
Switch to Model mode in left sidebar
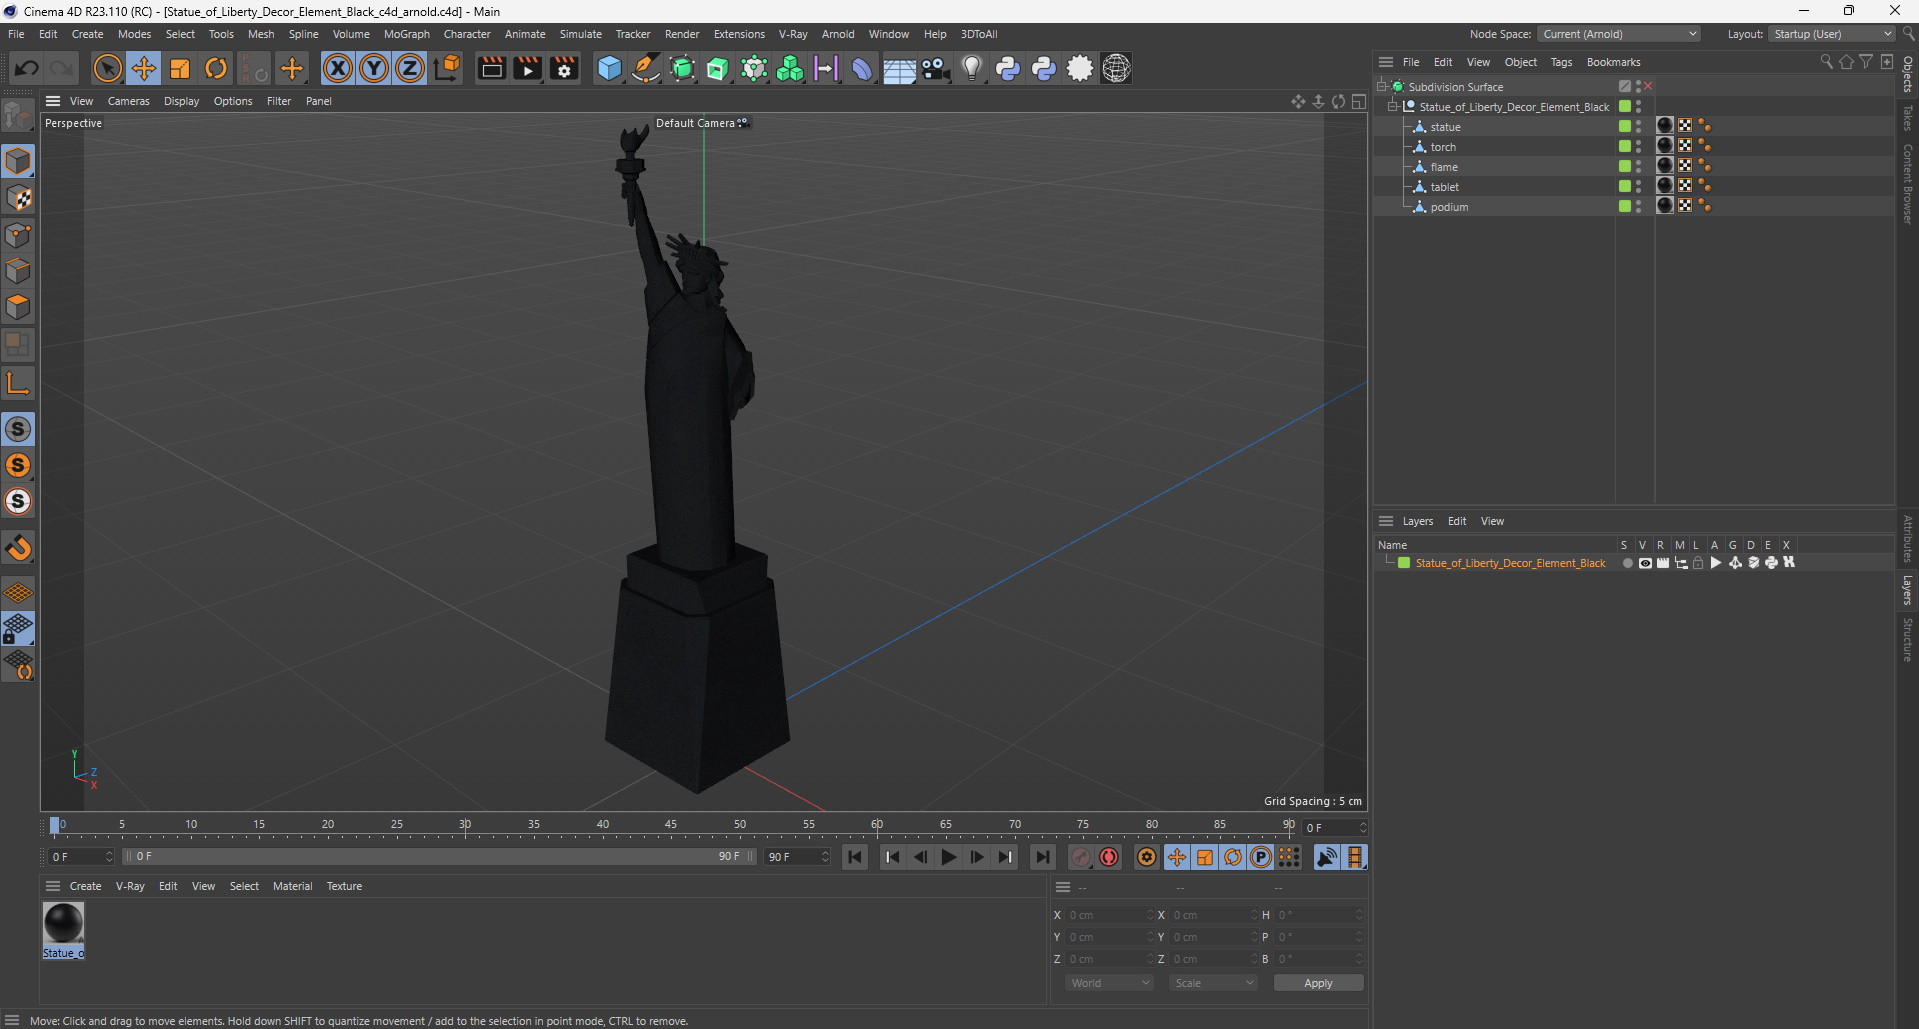18,161
